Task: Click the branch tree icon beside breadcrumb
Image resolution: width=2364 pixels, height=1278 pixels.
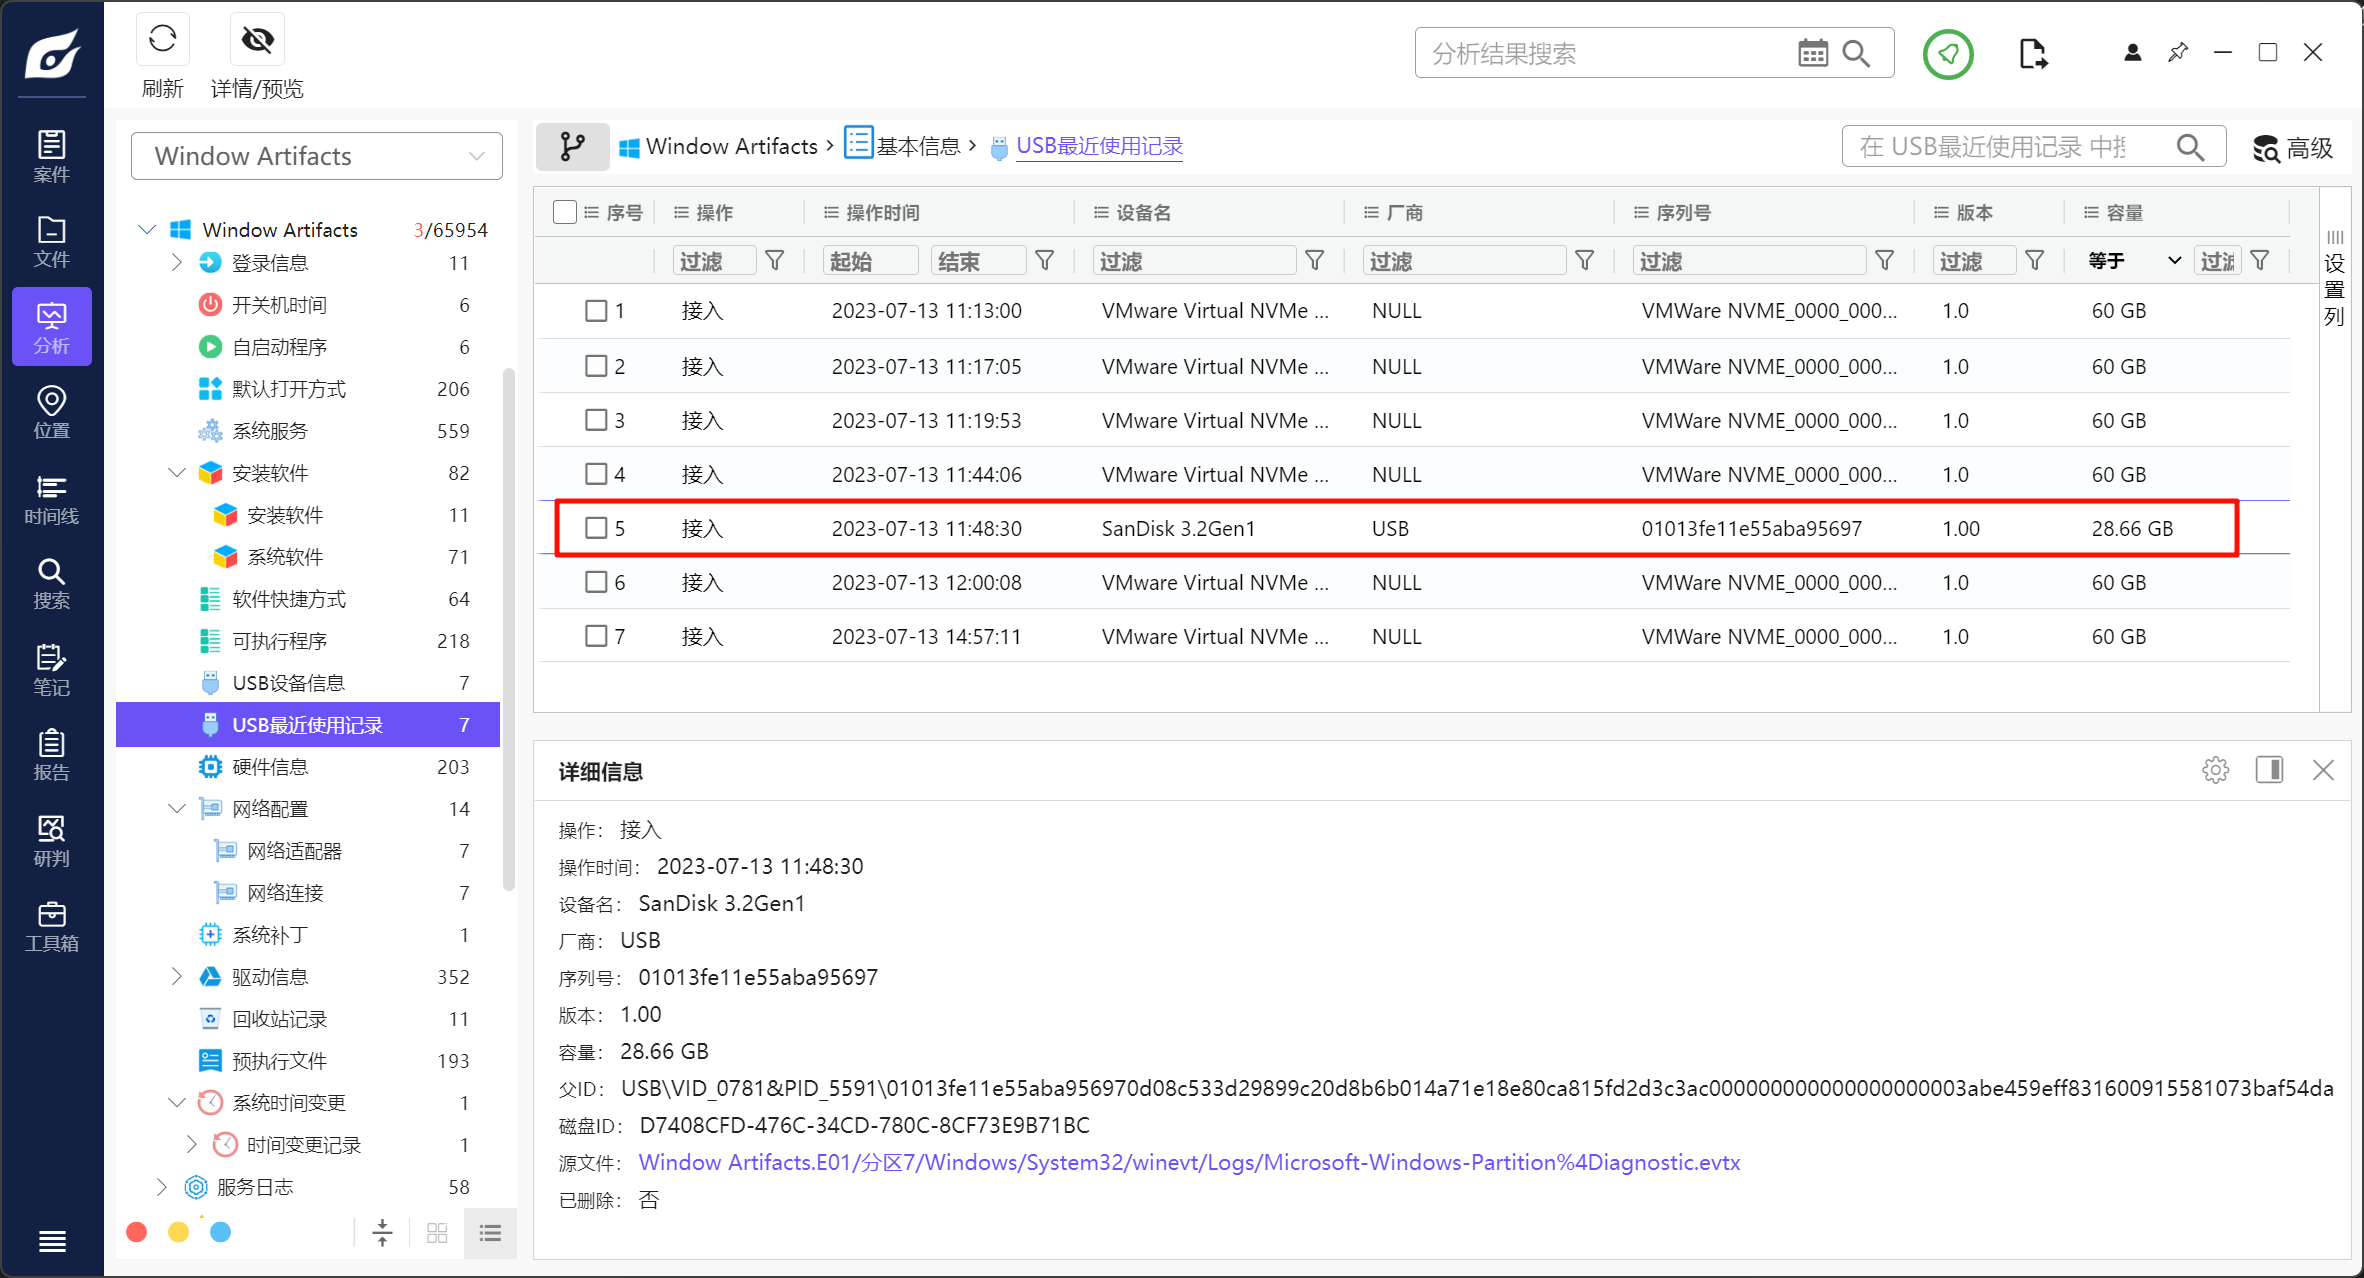Action: click(572, 147)
